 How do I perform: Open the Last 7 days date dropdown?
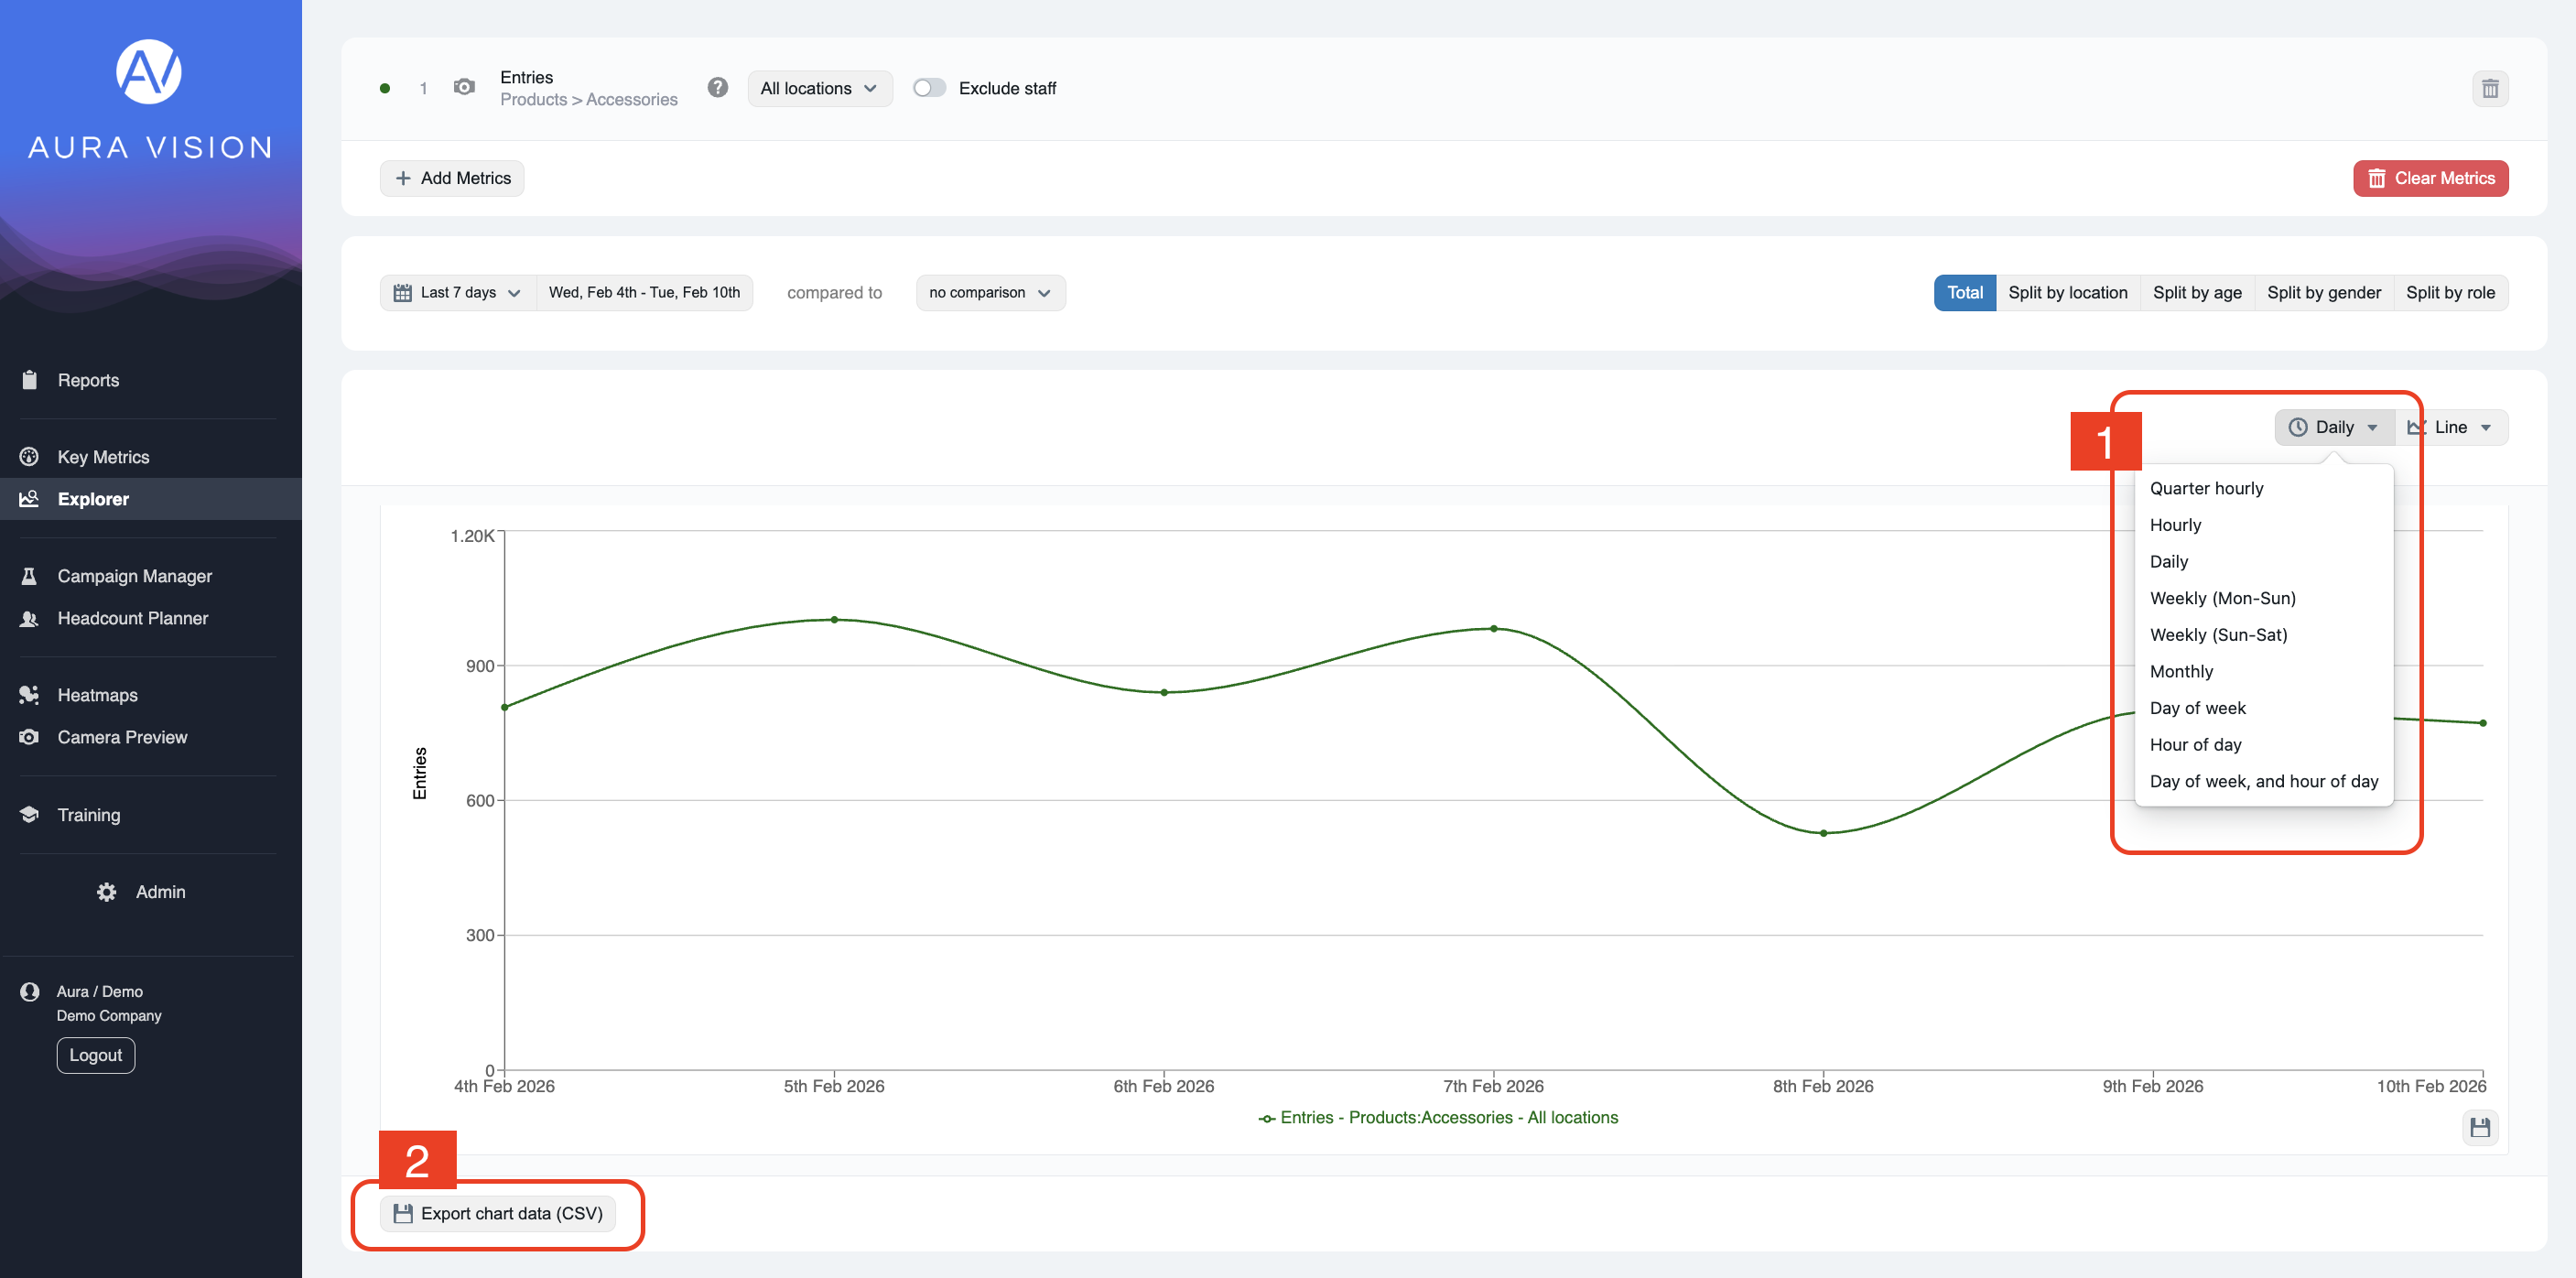[458, 293]
